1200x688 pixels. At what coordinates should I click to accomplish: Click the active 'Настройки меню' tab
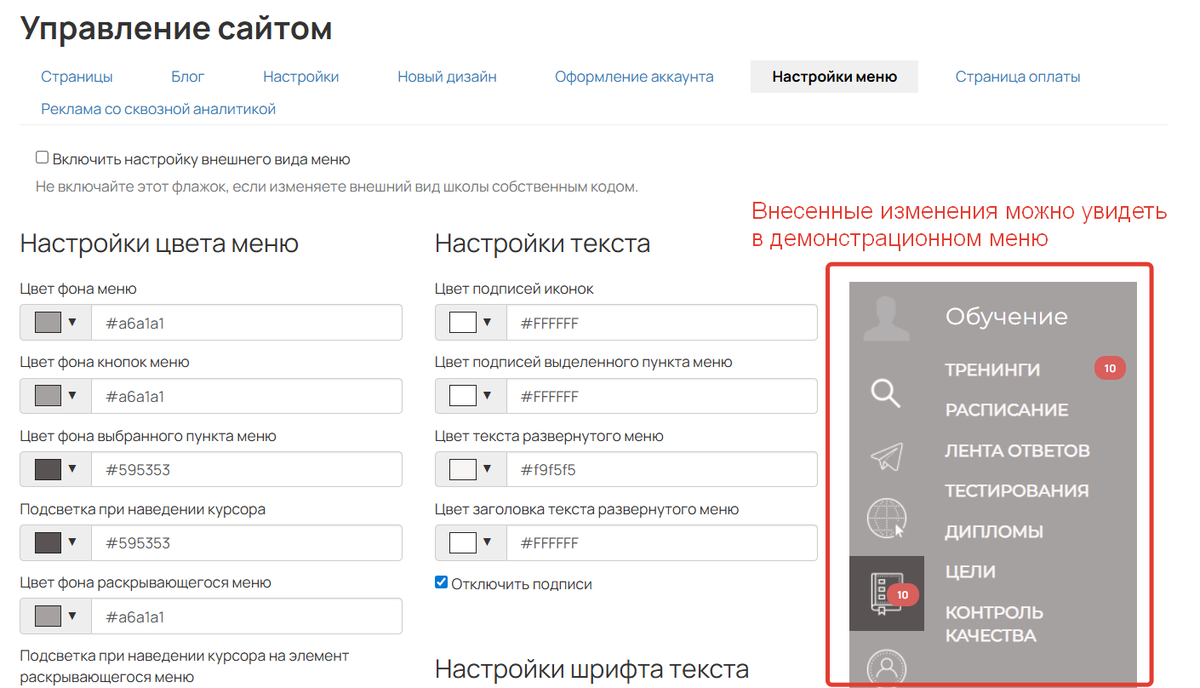tap(834, 76)
